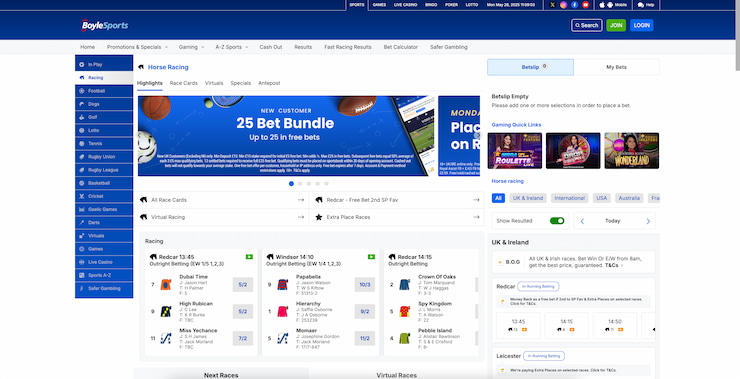The width and height of the screenshot is (740, 379).
Task: Open the Betslip tab
Action: click(x=530, y=67)
